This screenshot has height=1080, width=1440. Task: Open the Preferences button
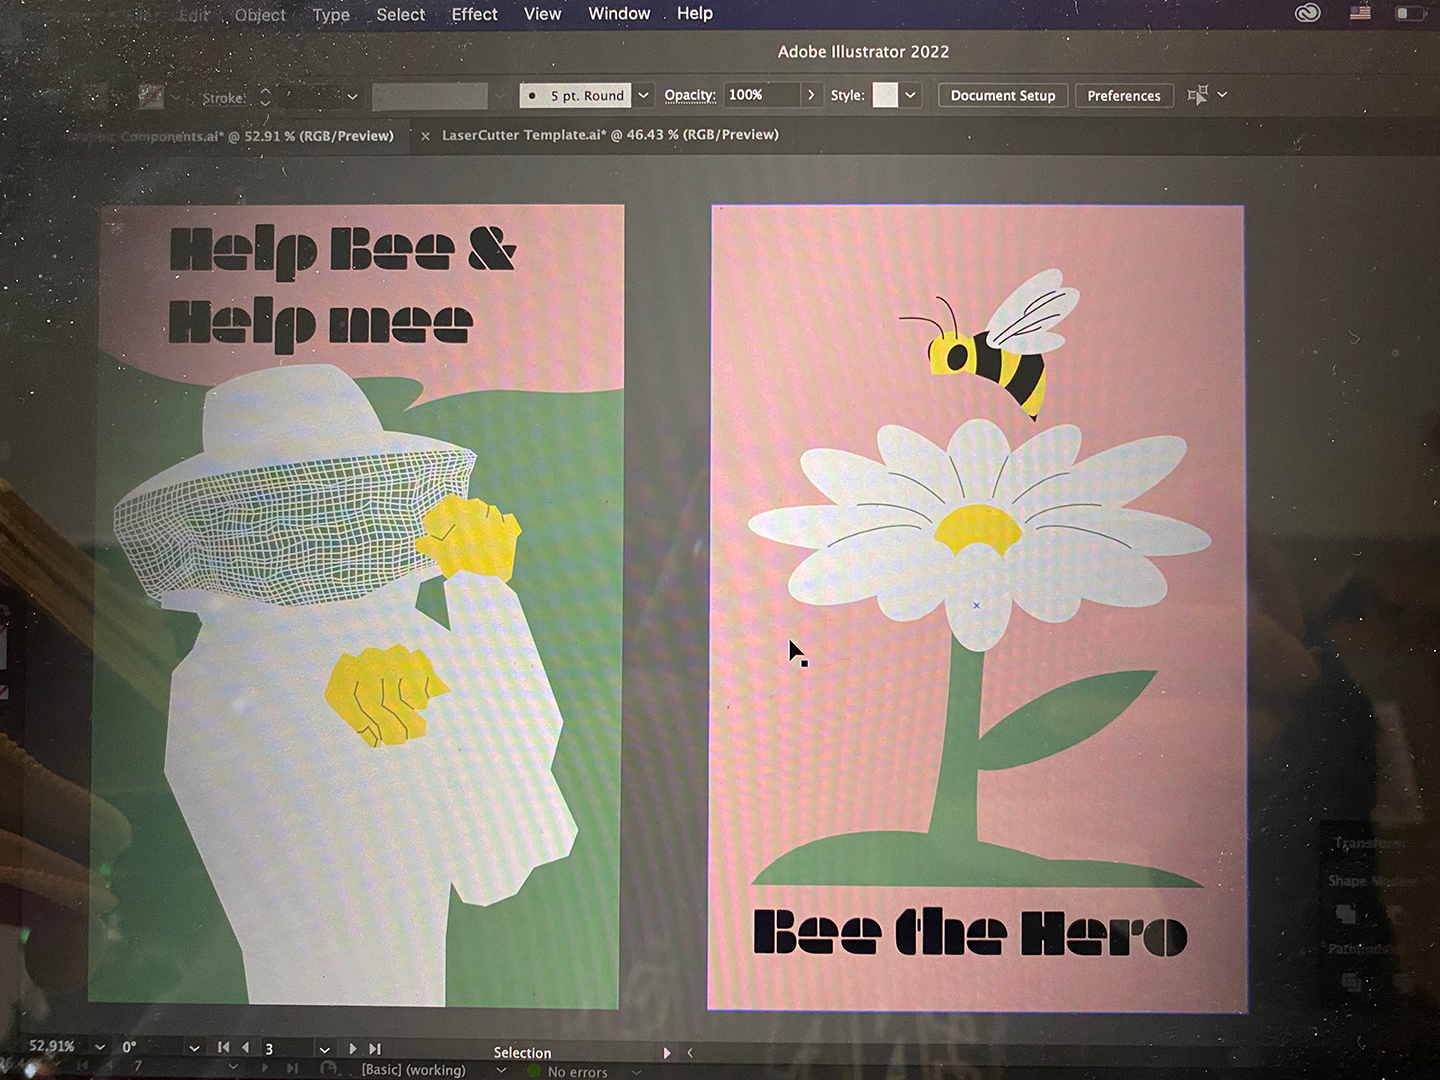(x=1123, y=95)
